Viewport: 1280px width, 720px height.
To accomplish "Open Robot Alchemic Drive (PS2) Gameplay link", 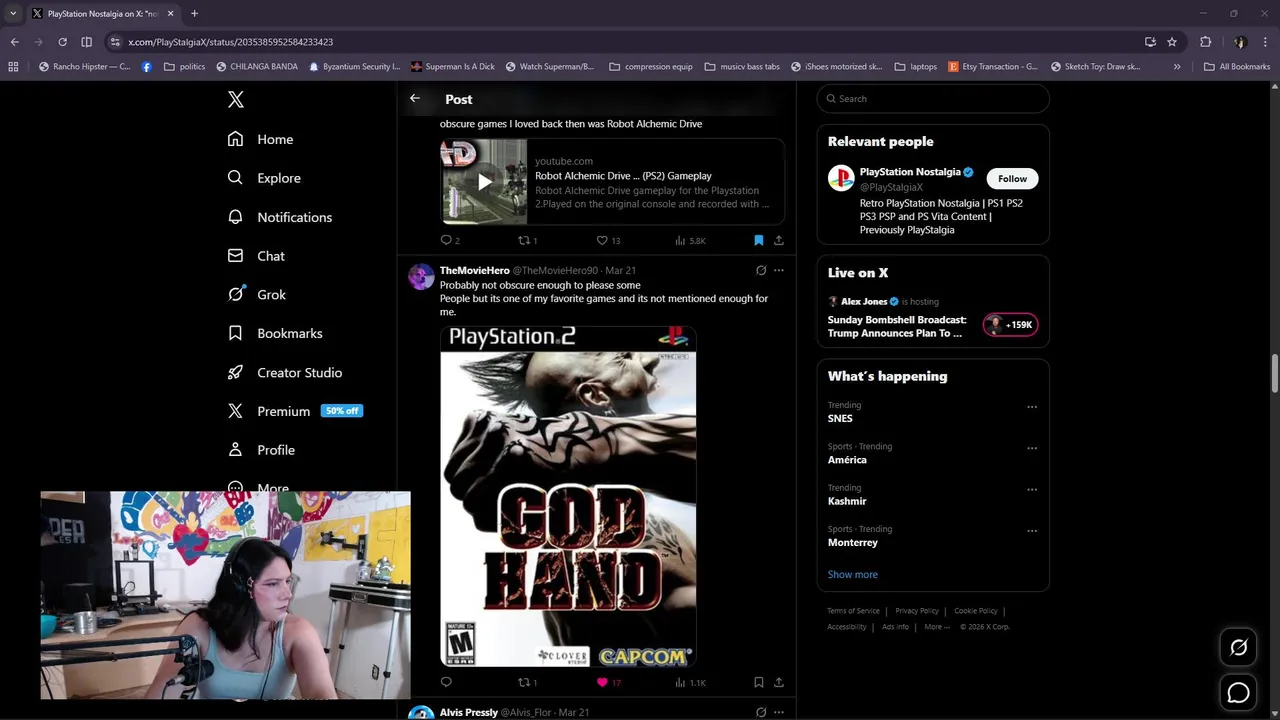I will point(623,176).
